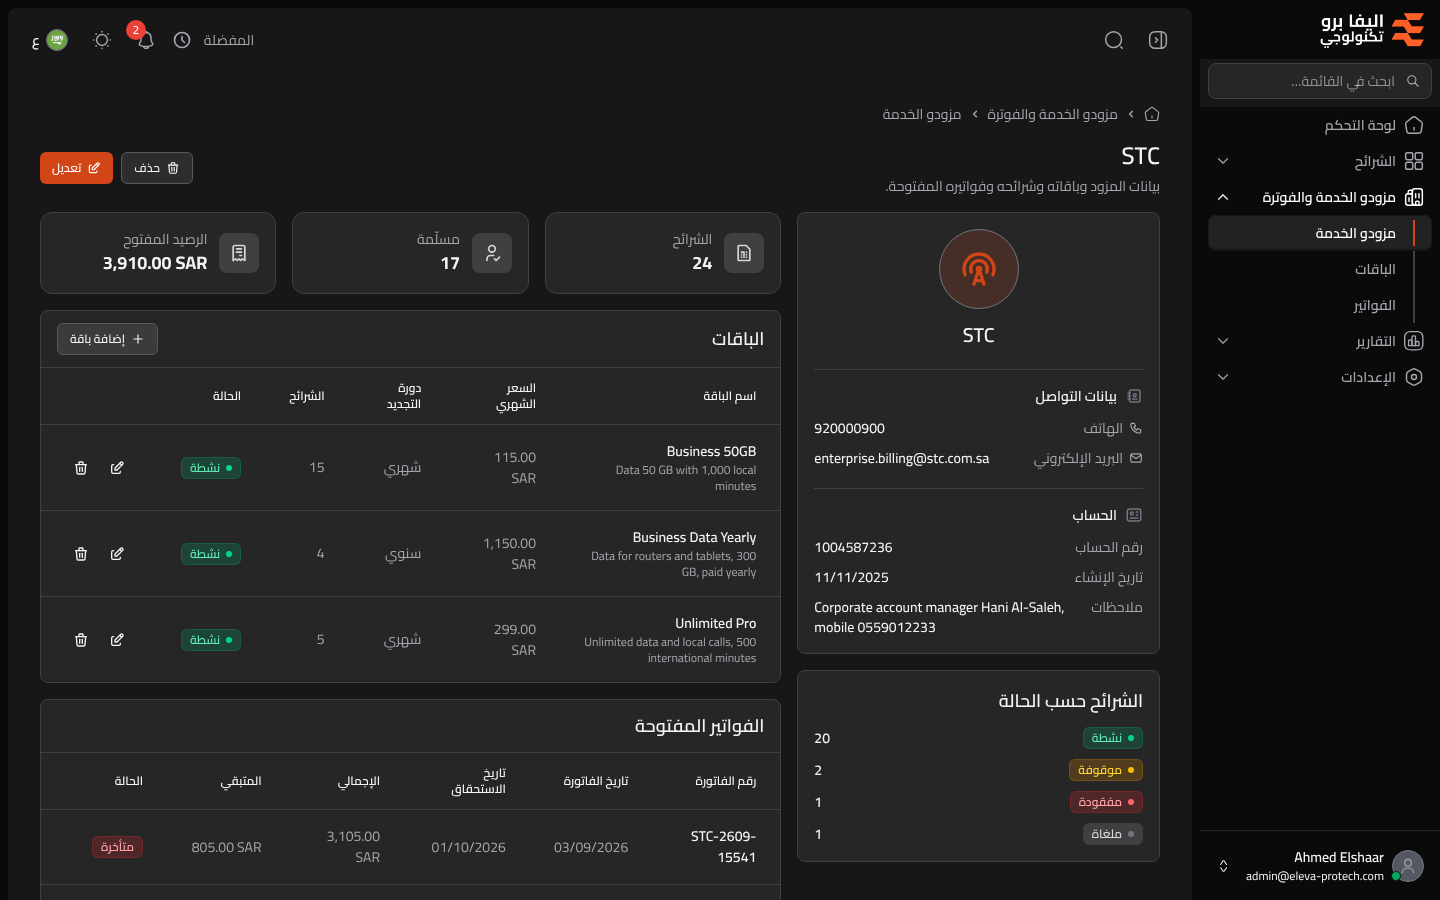The image size is (1440, 900).
Task: Click the STC antenna logo avatar
Action: point(979,269)
